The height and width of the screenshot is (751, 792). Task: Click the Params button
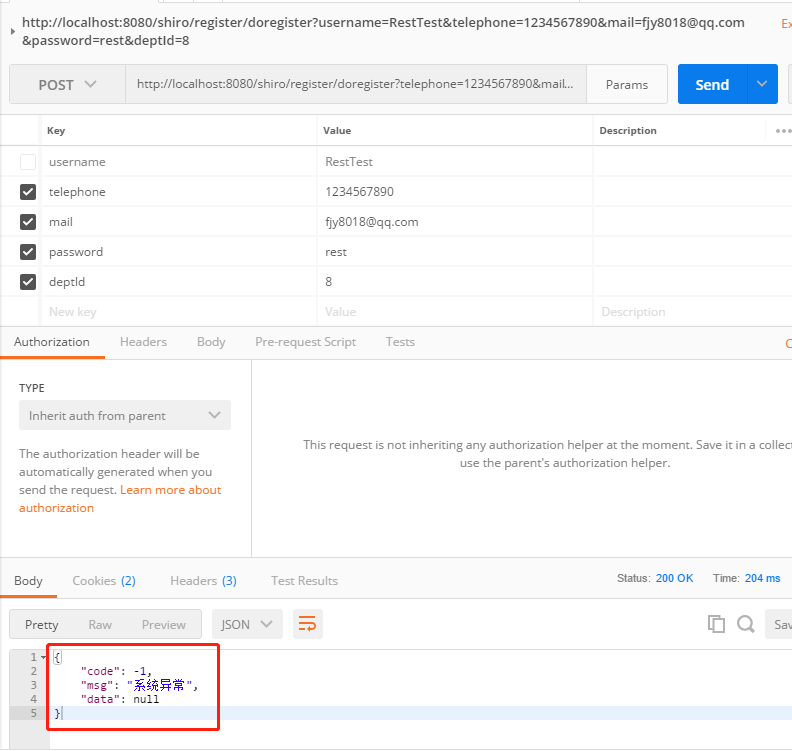pyautogui.click(x=627, y=85)
